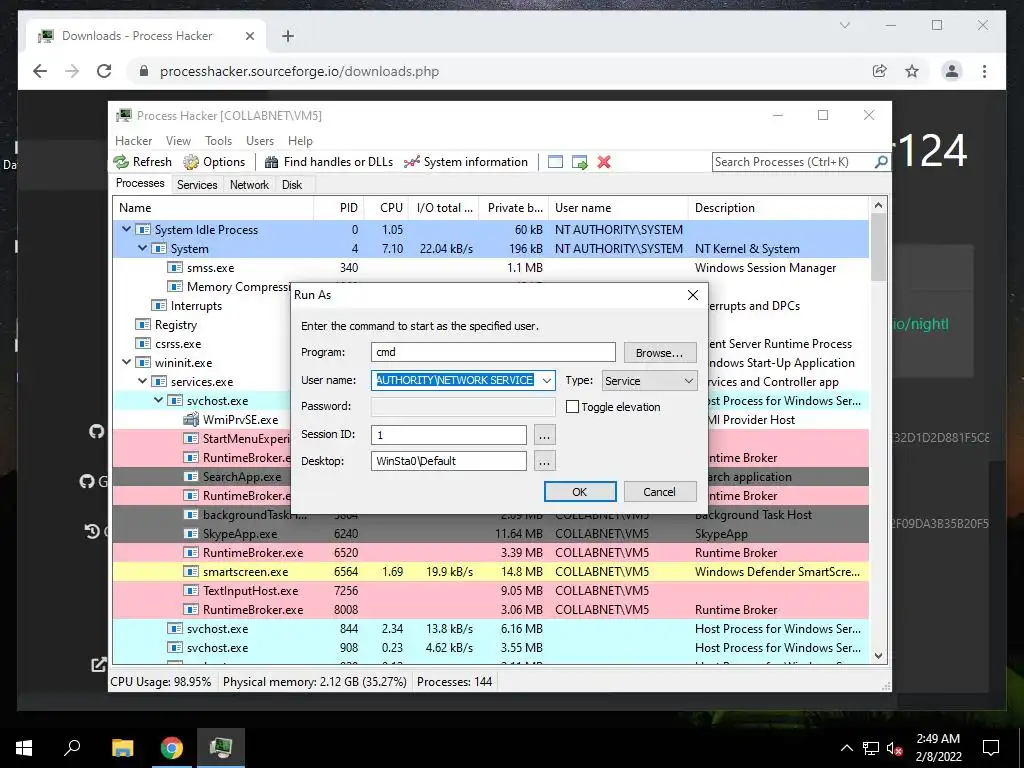
Task: Open the notification center icon
Action: coord(991,748)
